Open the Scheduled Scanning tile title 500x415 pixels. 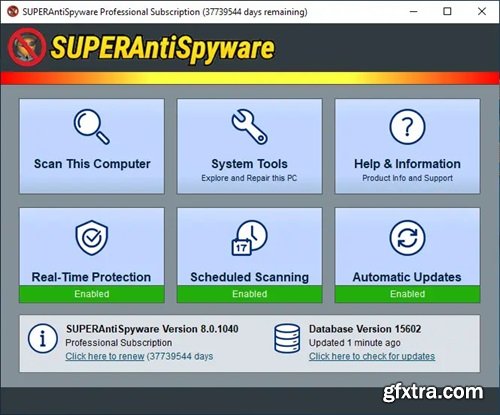250,277
